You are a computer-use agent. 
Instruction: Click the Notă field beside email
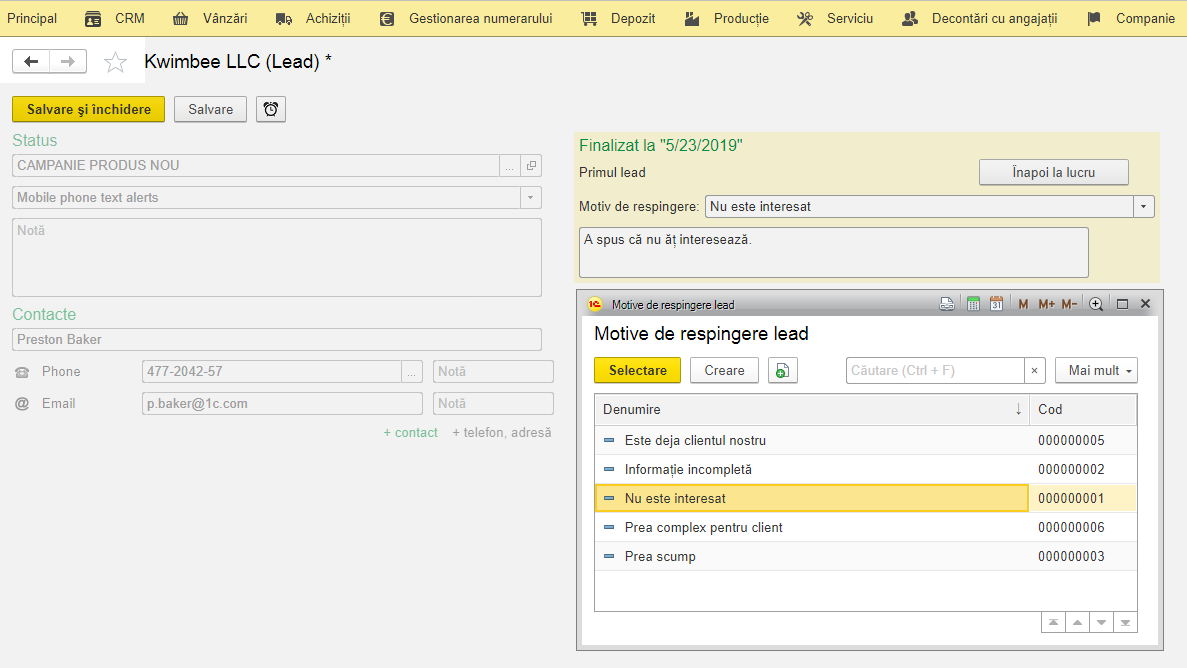494,404
